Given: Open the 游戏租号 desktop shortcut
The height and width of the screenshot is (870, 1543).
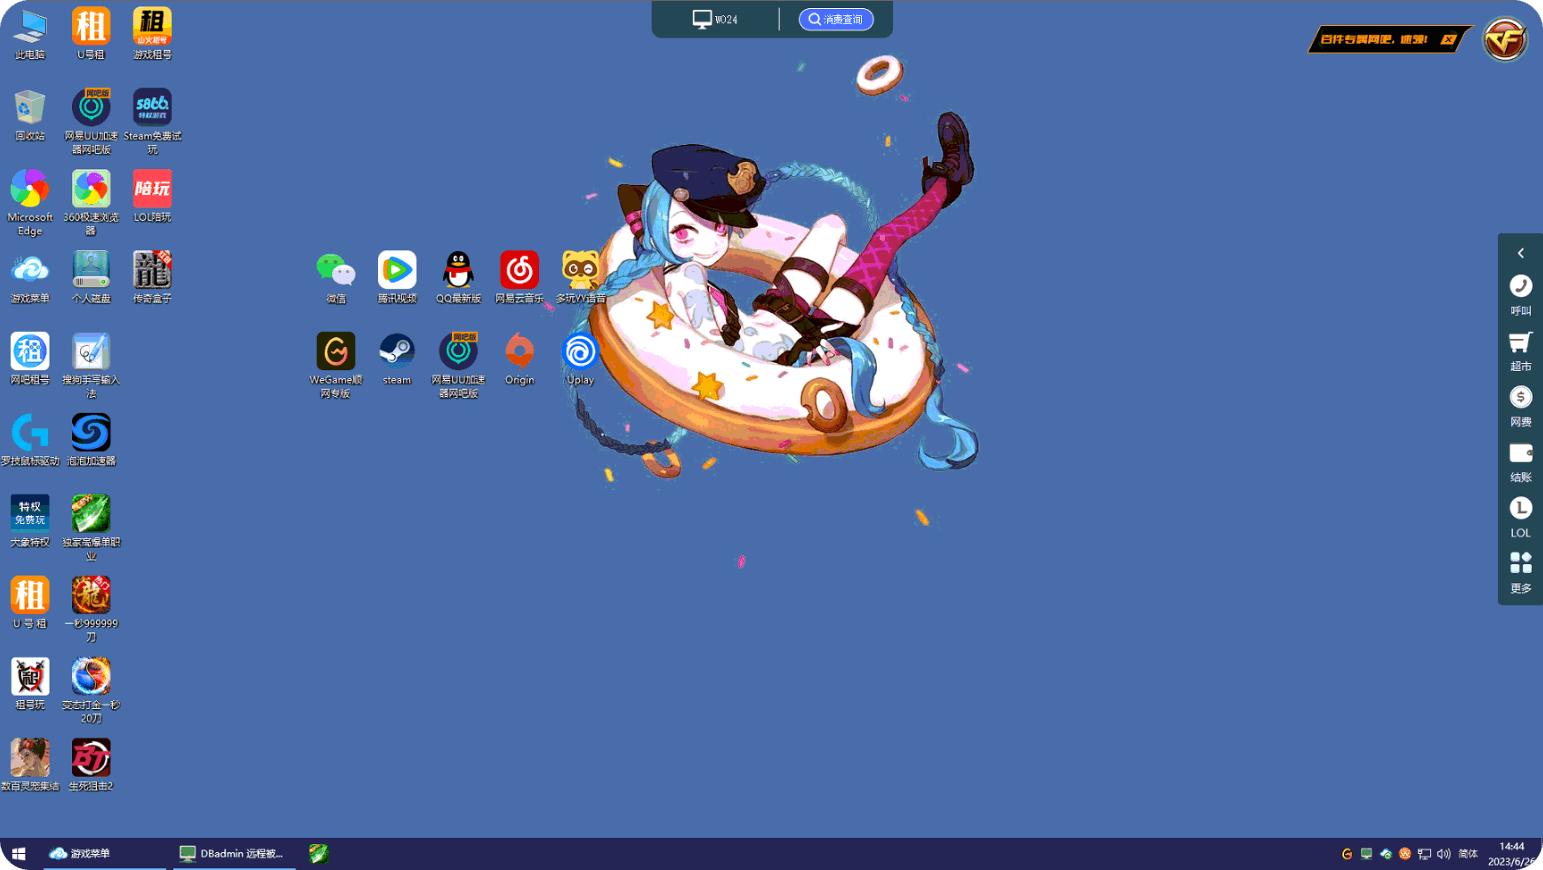Looking at the screenshot, I should (152, 34).
